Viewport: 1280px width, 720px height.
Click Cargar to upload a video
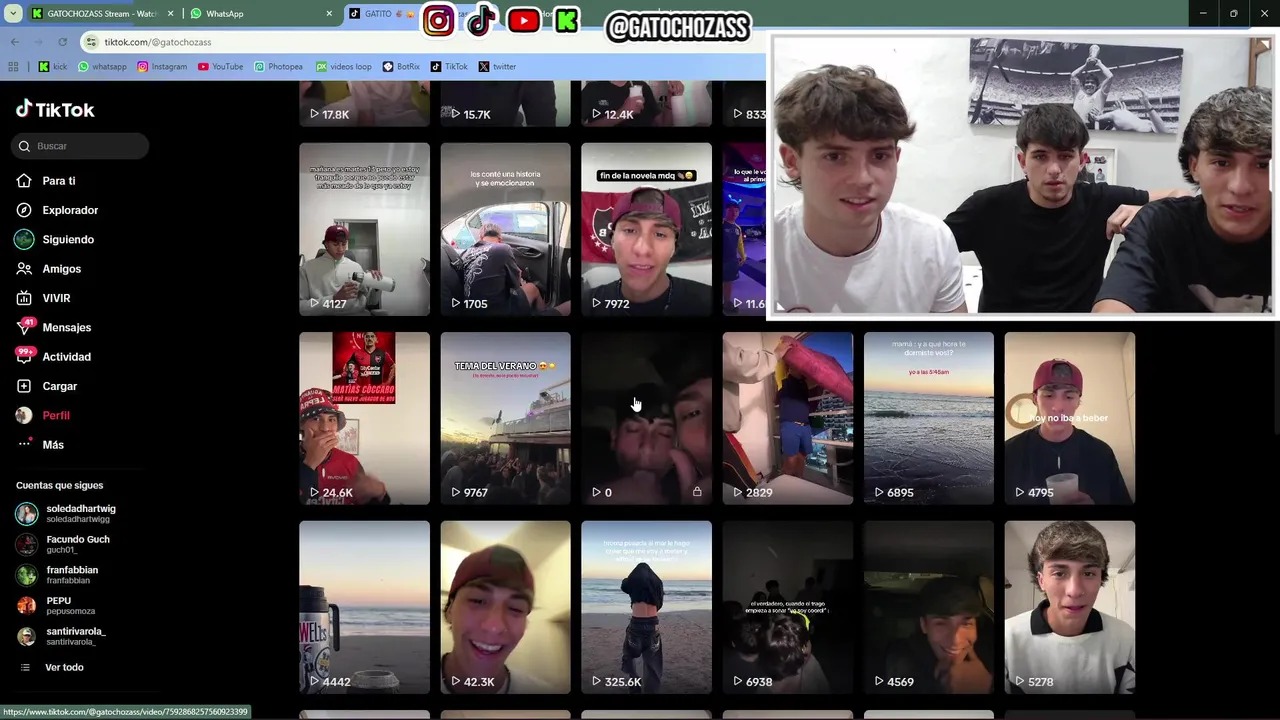47,386
